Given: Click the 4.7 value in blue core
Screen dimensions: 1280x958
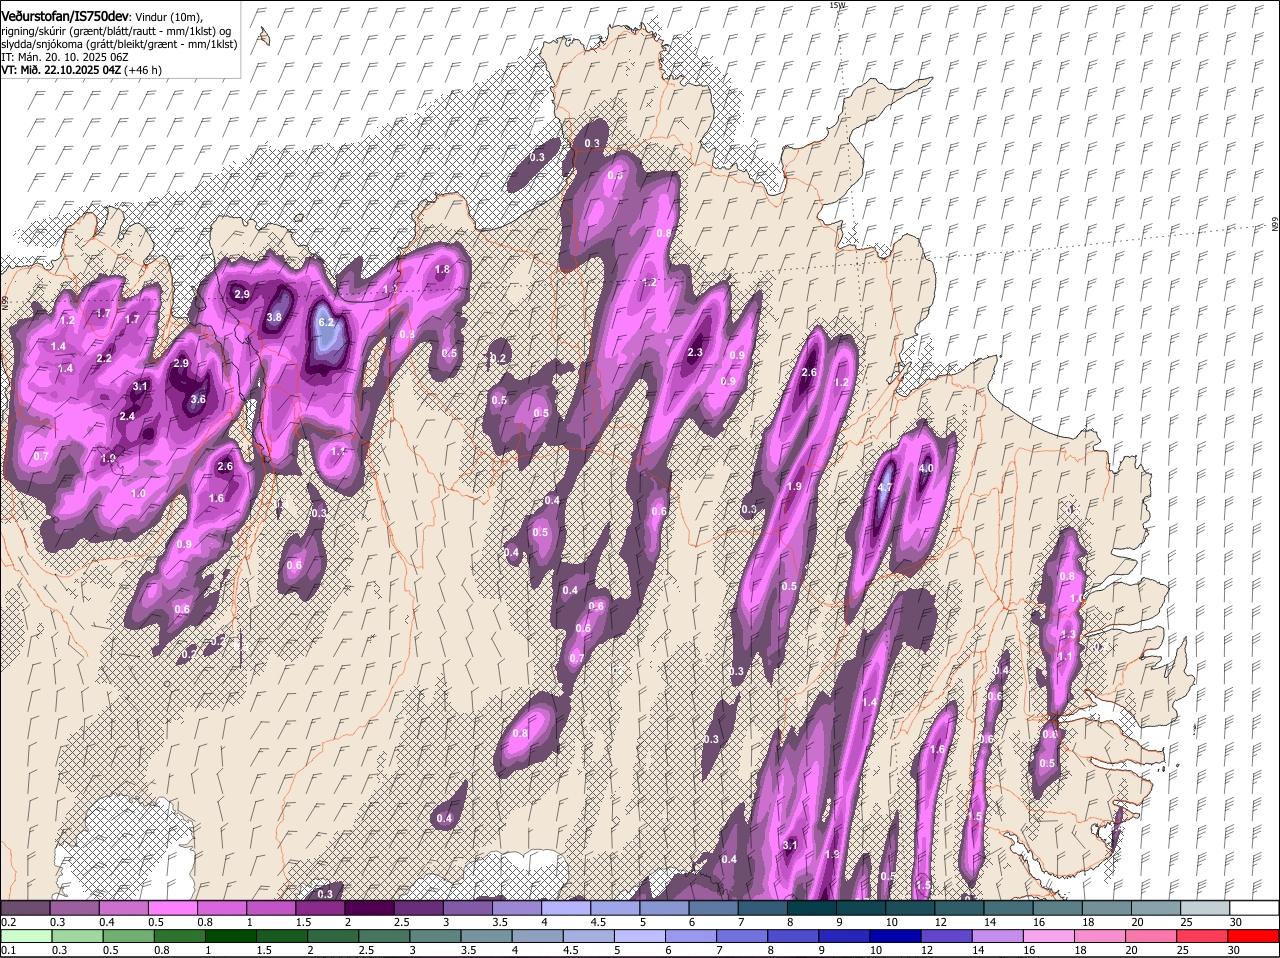Looking at the screenshot, I should click(884, 488).
